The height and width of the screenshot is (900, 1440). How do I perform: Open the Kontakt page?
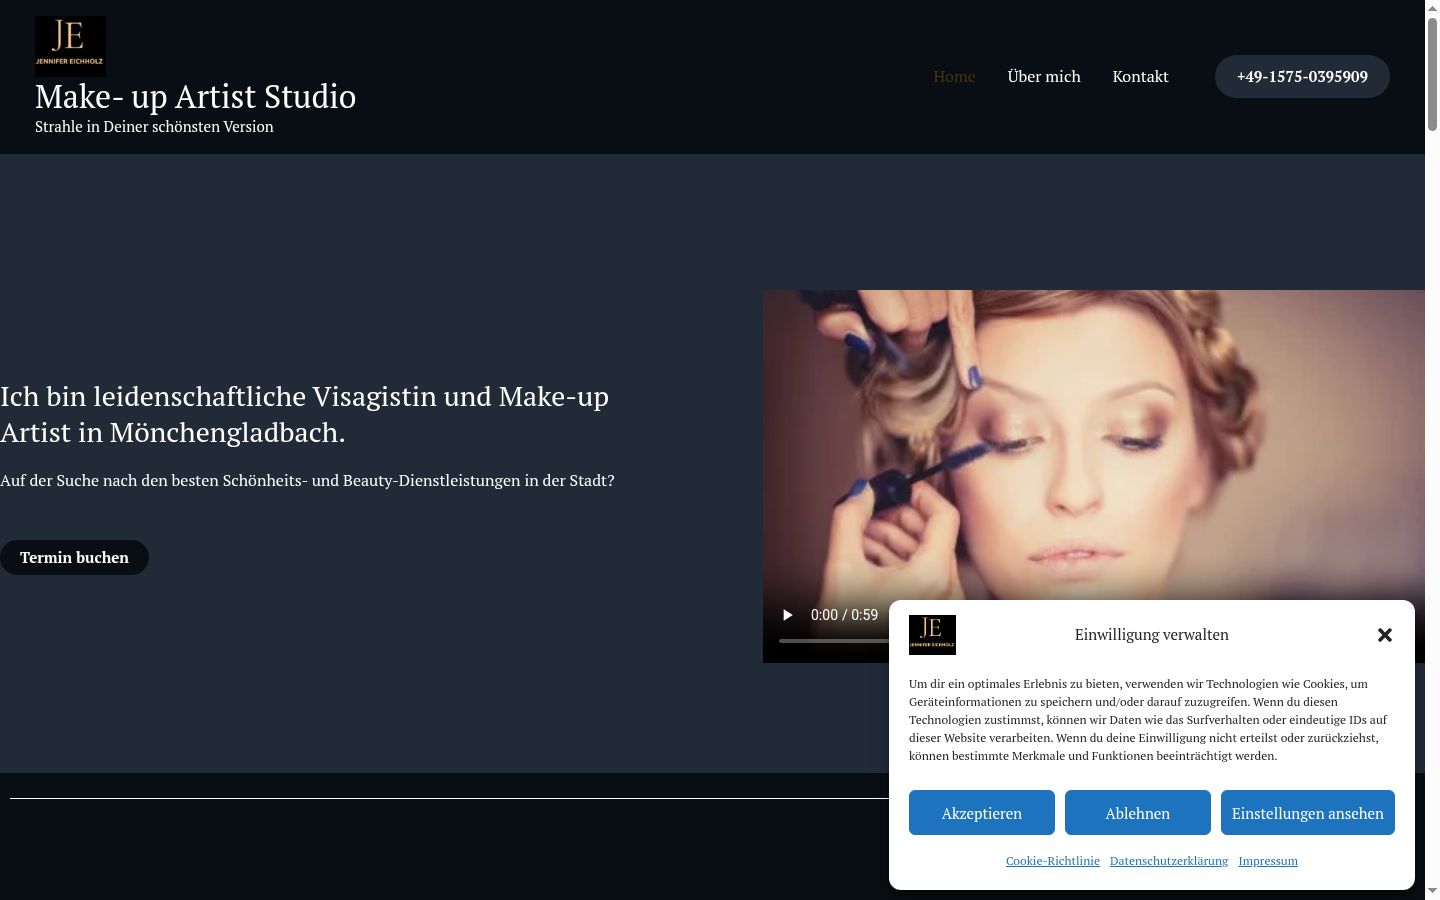click(x=1140, y=76)
